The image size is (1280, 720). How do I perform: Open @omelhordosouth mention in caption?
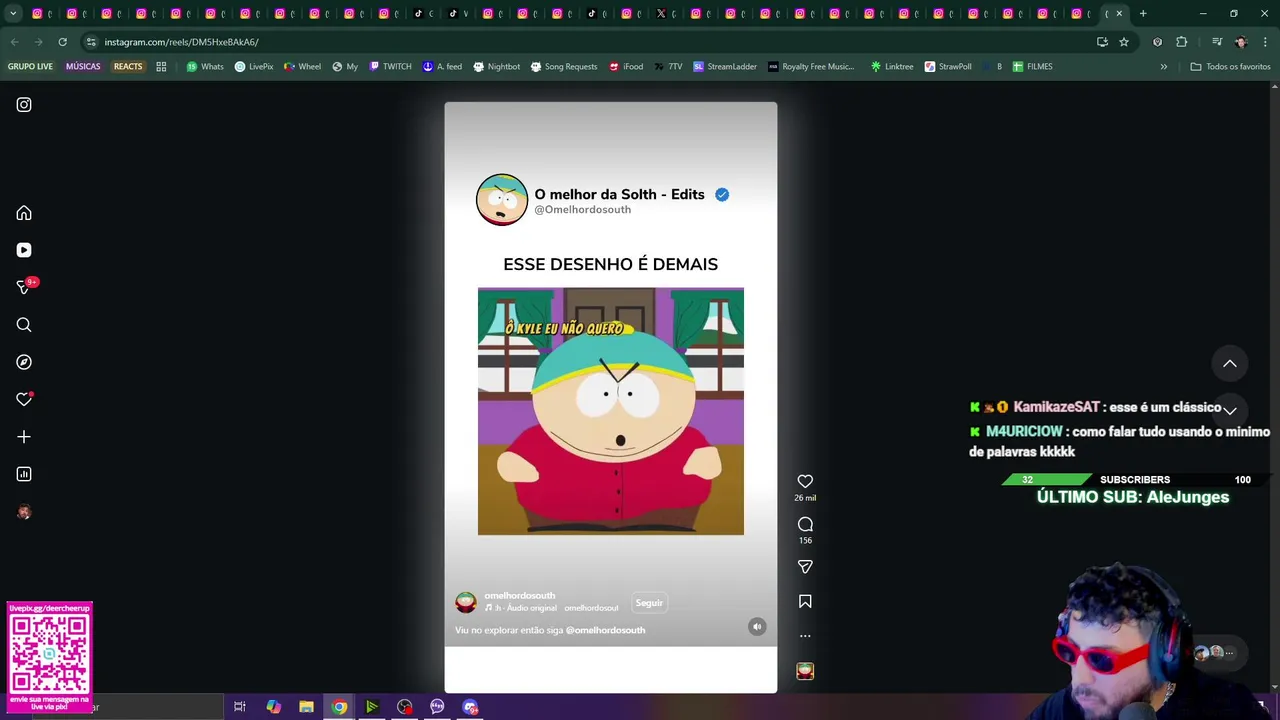pyautogui.click(x=605, y=630)
